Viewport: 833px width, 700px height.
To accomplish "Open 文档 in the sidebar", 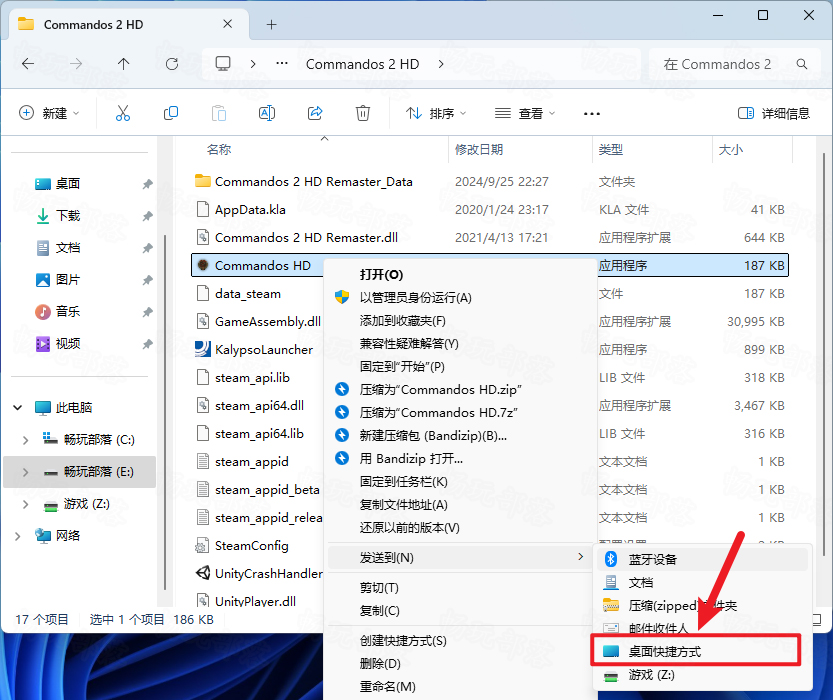I will 67,247.
